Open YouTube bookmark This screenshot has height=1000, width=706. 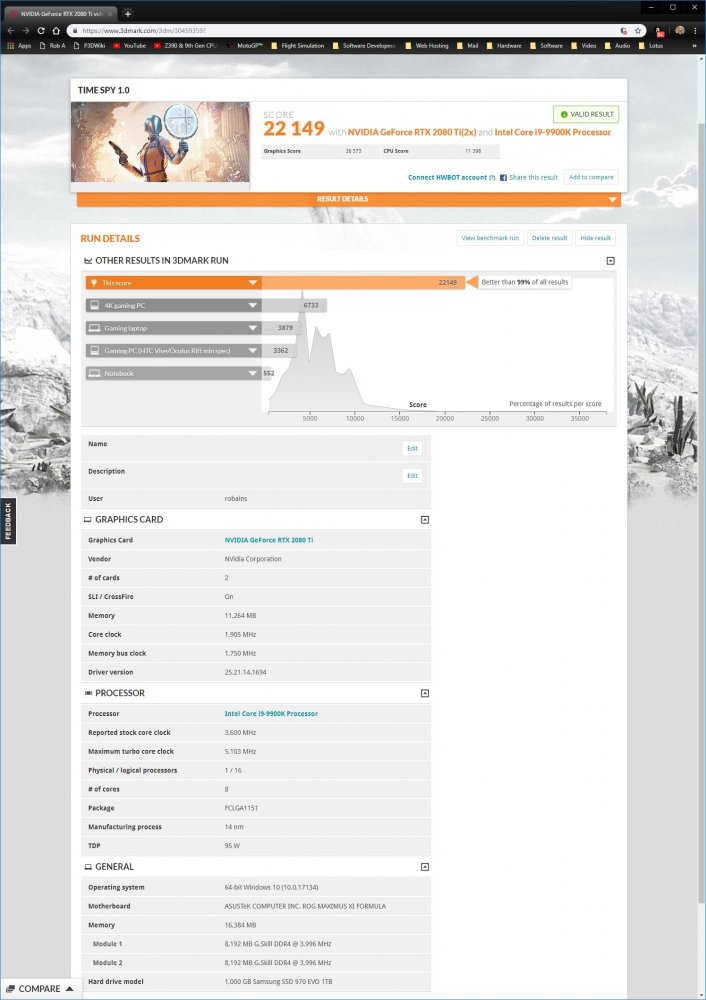[x=129, y=46]
